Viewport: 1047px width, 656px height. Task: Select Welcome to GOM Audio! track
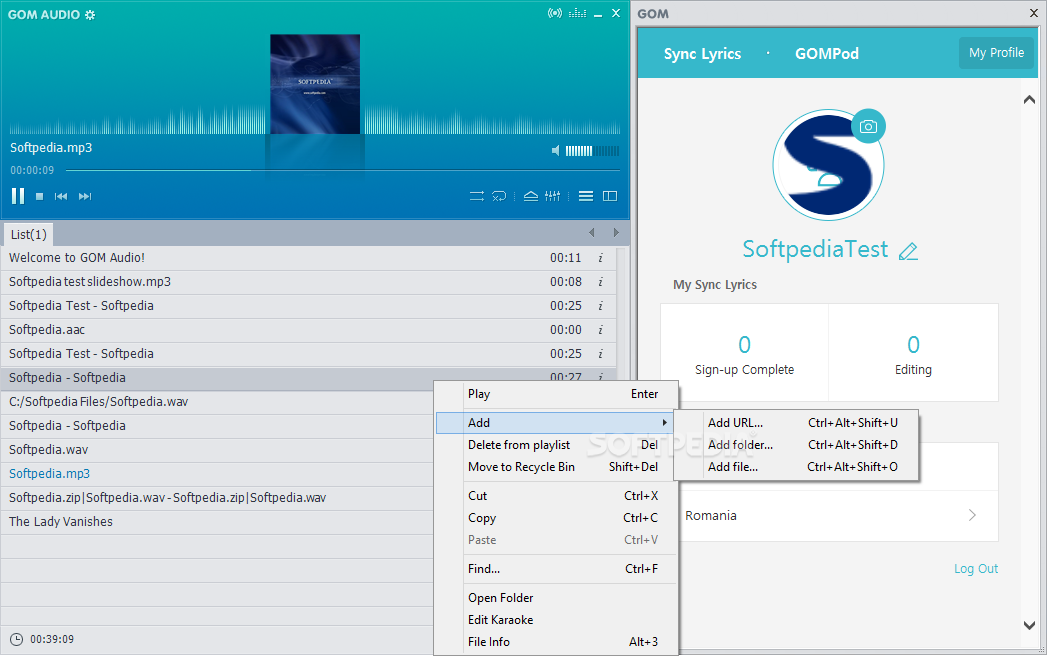pos(308,258)
